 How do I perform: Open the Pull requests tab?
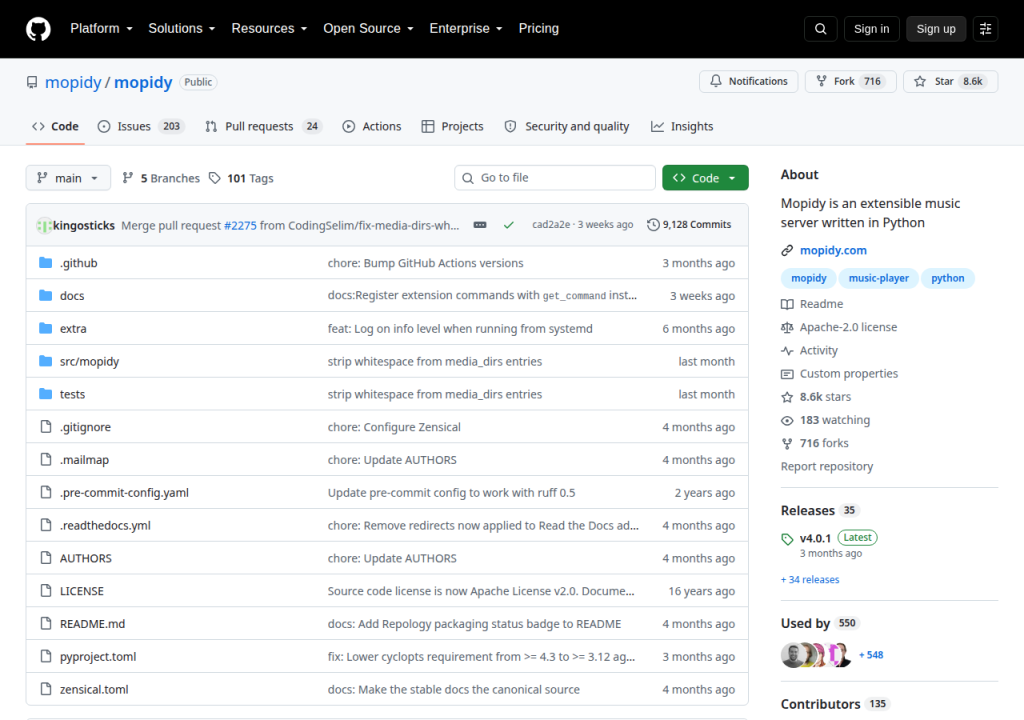click(x=264, y=126)
